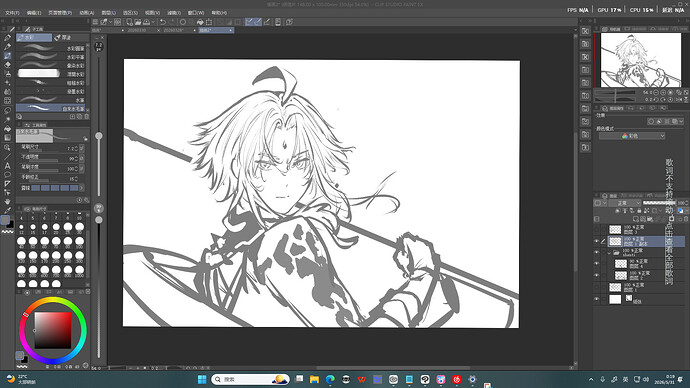The image size is (690, 388).
Task: Select the 湿润水彩 brush
Action: (51, 74)
